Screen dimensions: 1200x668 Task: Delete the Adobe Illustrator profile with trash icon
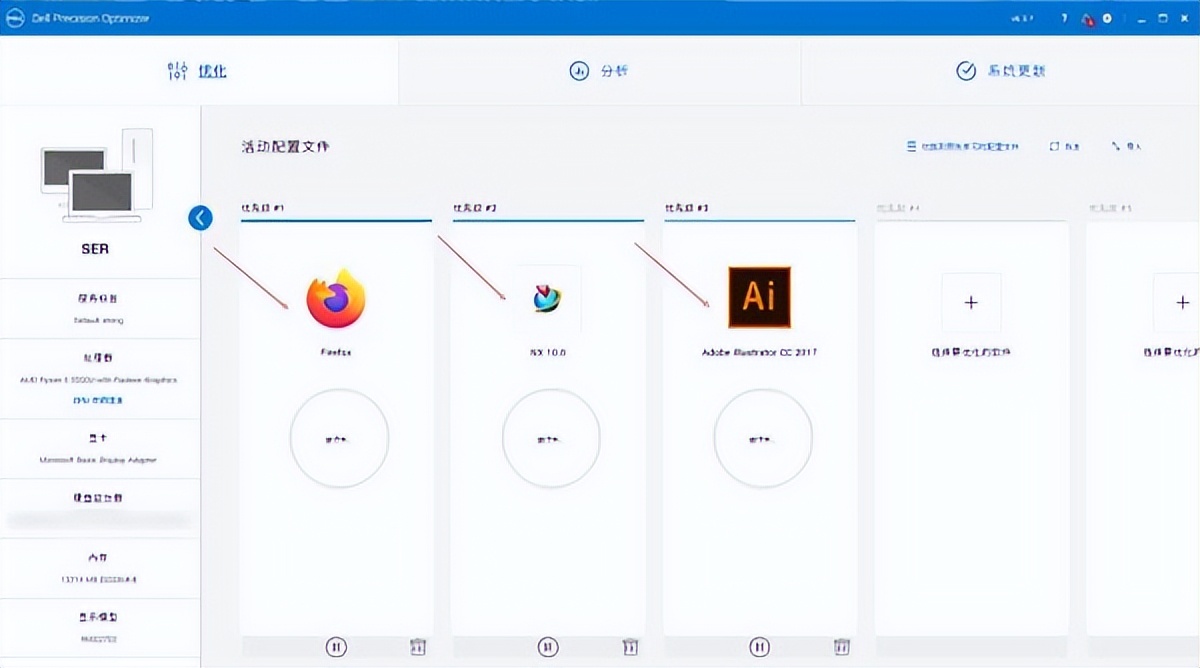pos(842,647)
